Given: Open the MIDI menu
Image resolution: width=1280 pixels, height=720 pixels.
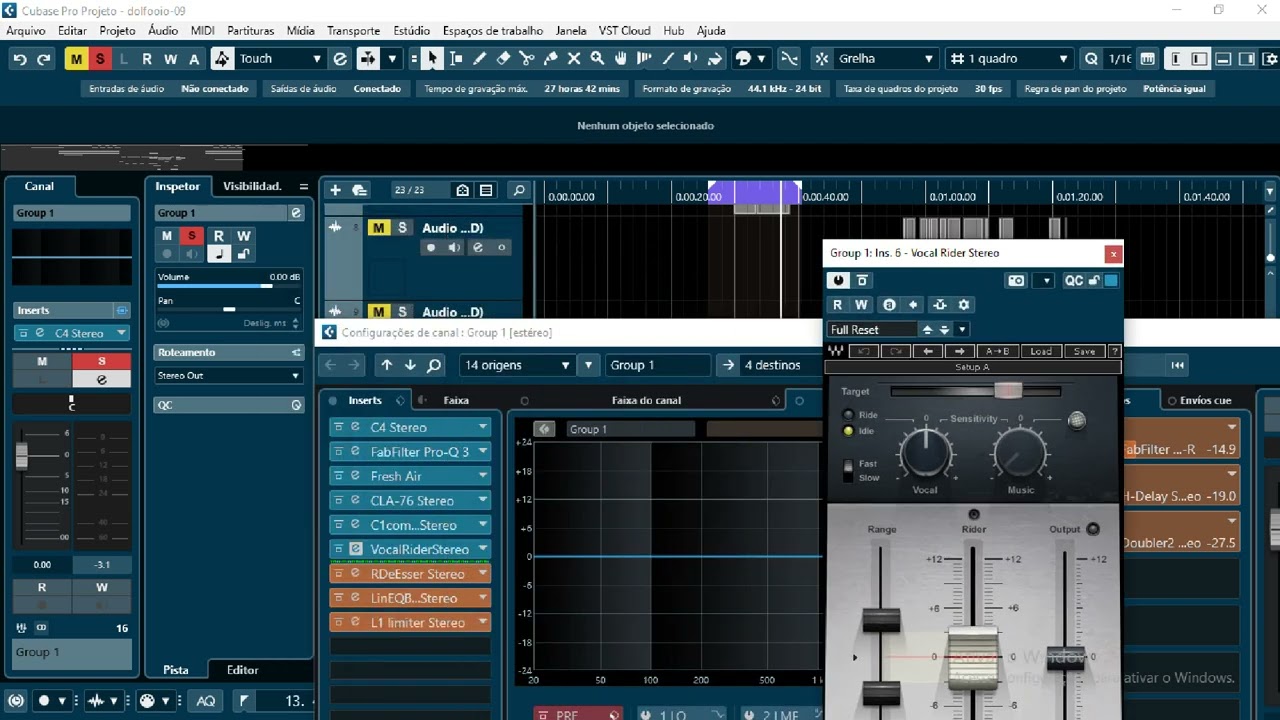Looking at the screenshot, I should [203, 31].
